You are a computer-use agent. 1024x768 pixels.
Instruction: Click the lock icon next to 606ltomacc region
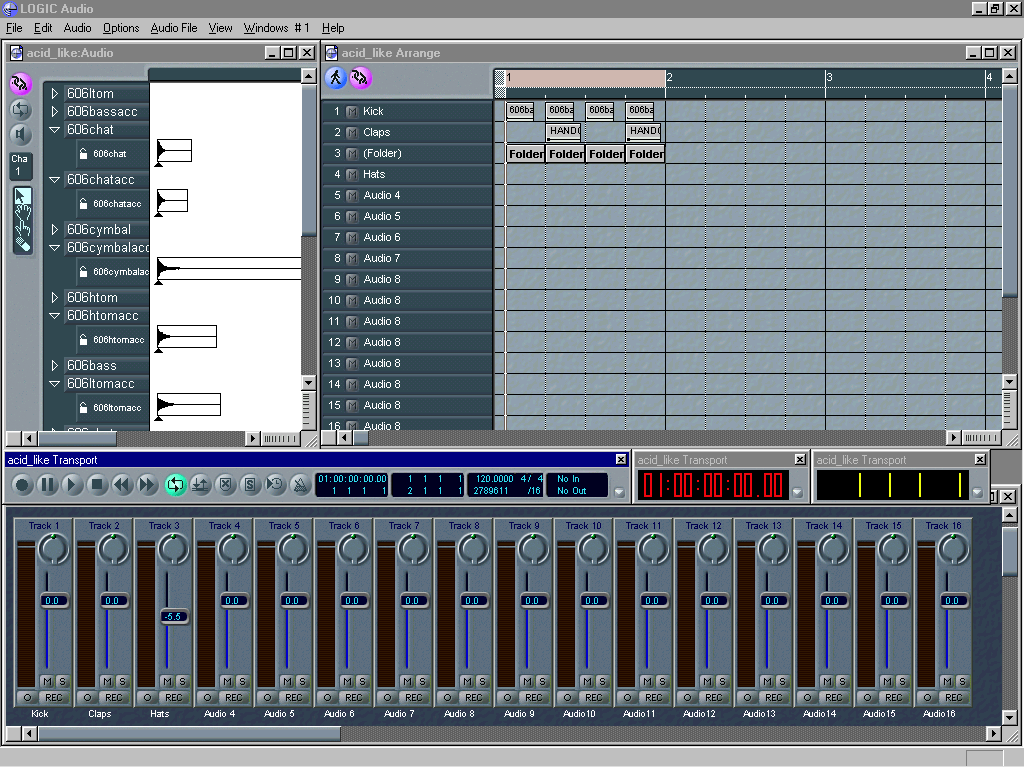(x=83, y=408)
